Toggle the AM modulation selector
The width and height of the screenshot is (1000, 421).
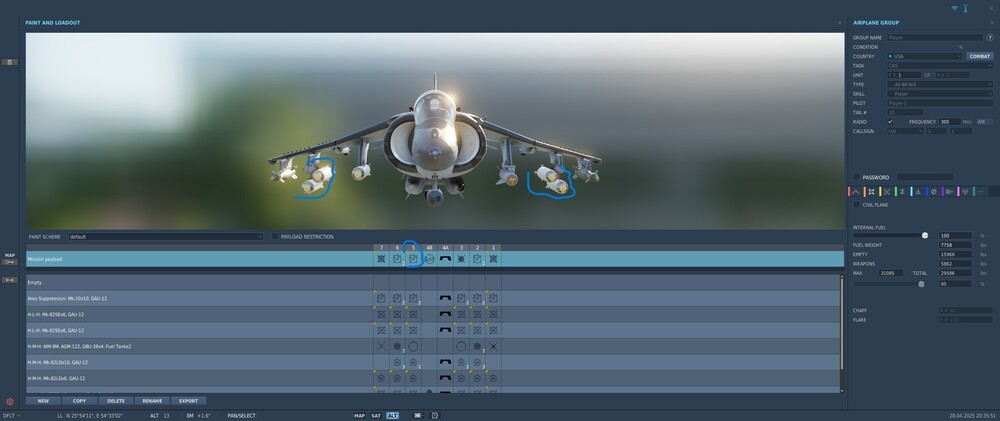984,122
